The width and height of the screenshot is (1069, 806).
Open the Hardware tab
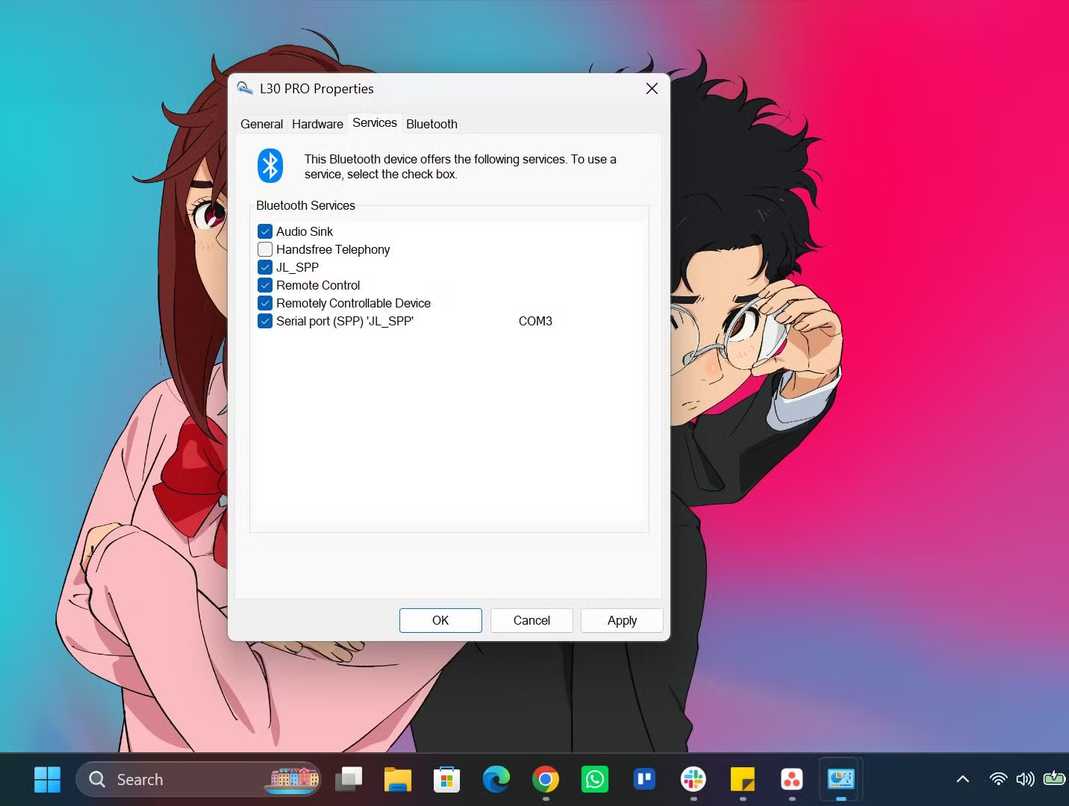pos(317,124)
